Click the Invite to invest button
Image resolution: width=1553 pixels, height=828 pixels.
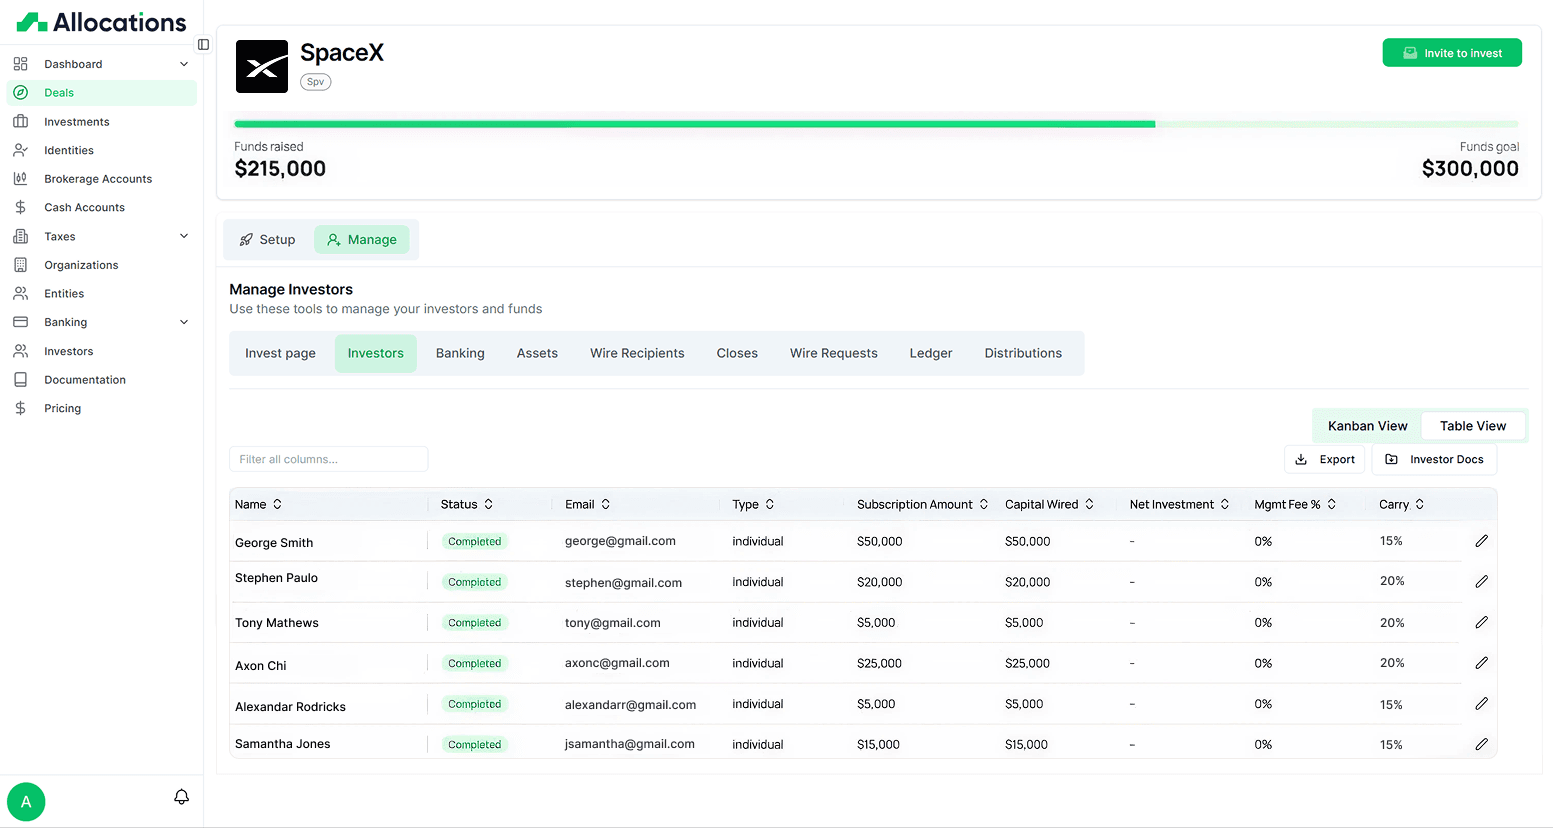click(1452, 52)
